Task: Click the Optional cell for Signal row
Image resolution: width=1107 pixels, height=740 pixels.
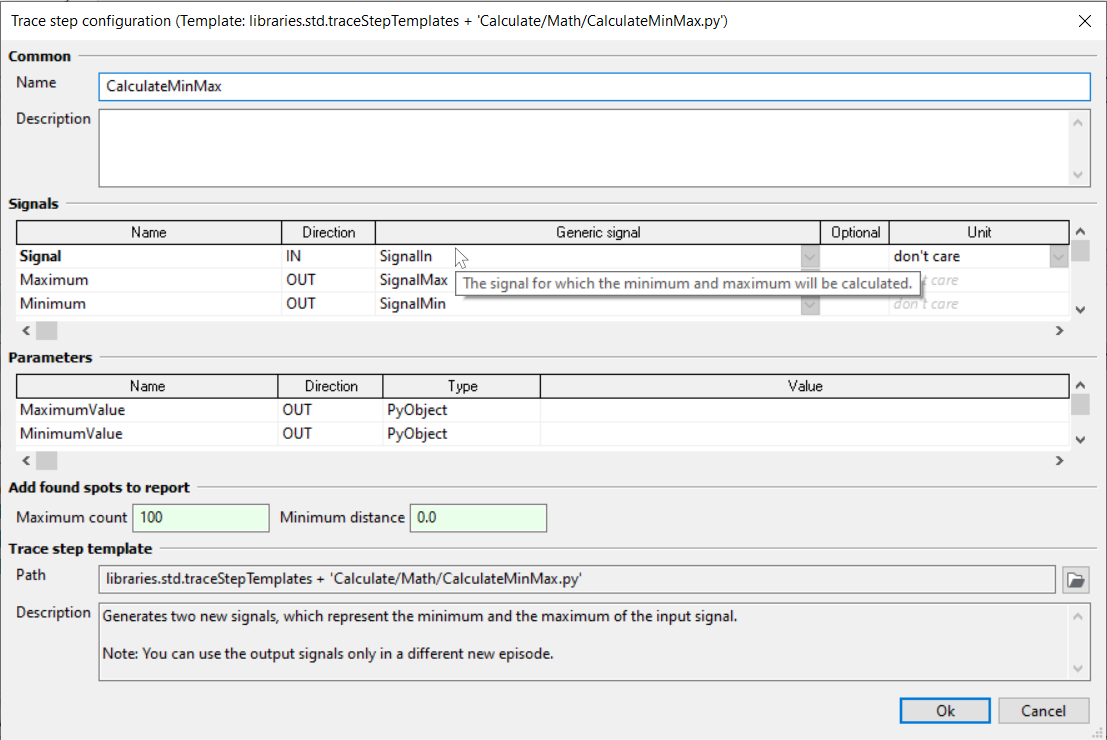Action: point(855,256)
